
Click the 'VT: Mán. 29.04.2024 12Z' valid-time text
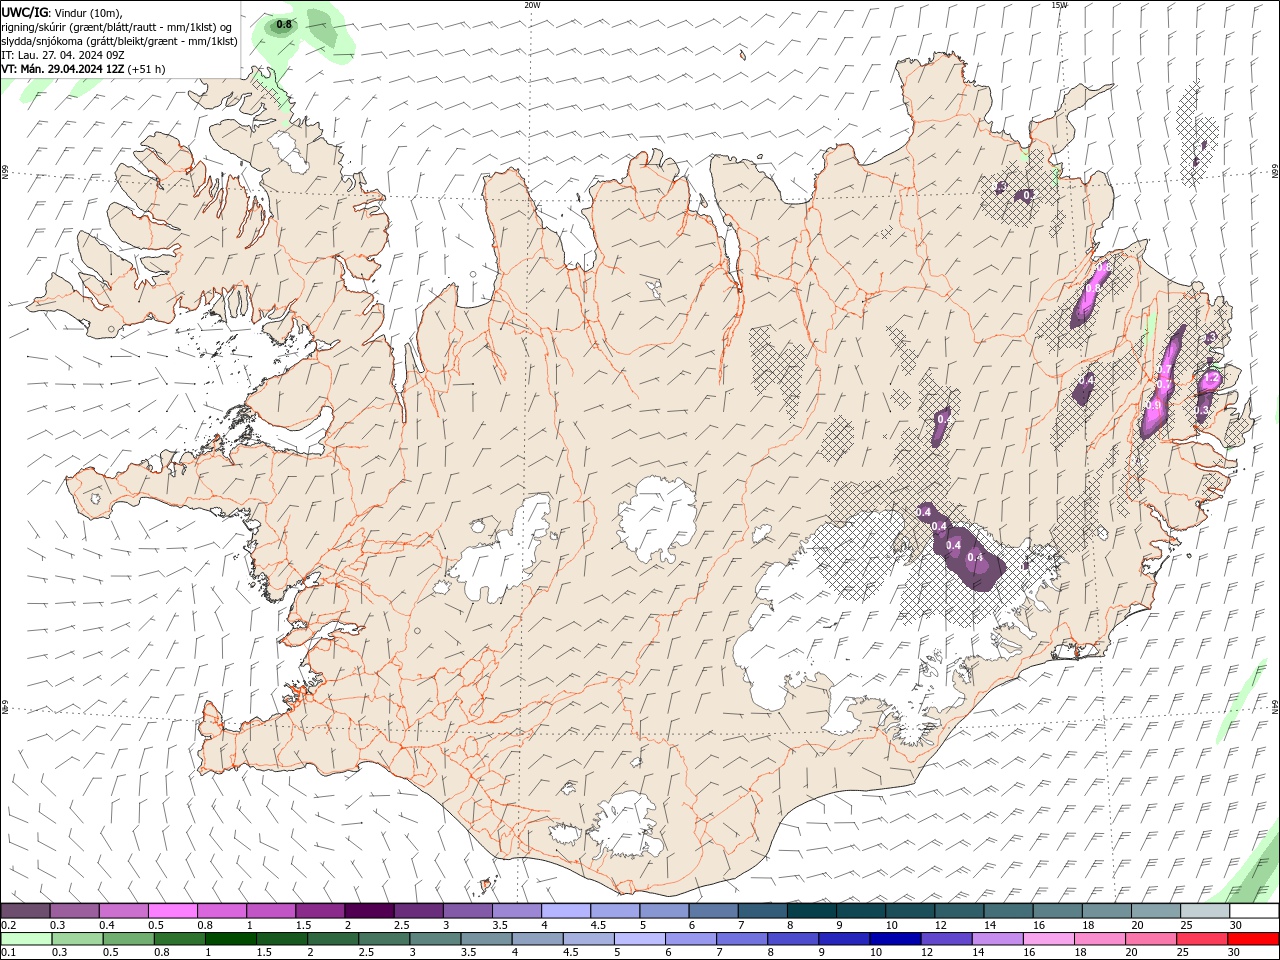click(x=62, y=69)
